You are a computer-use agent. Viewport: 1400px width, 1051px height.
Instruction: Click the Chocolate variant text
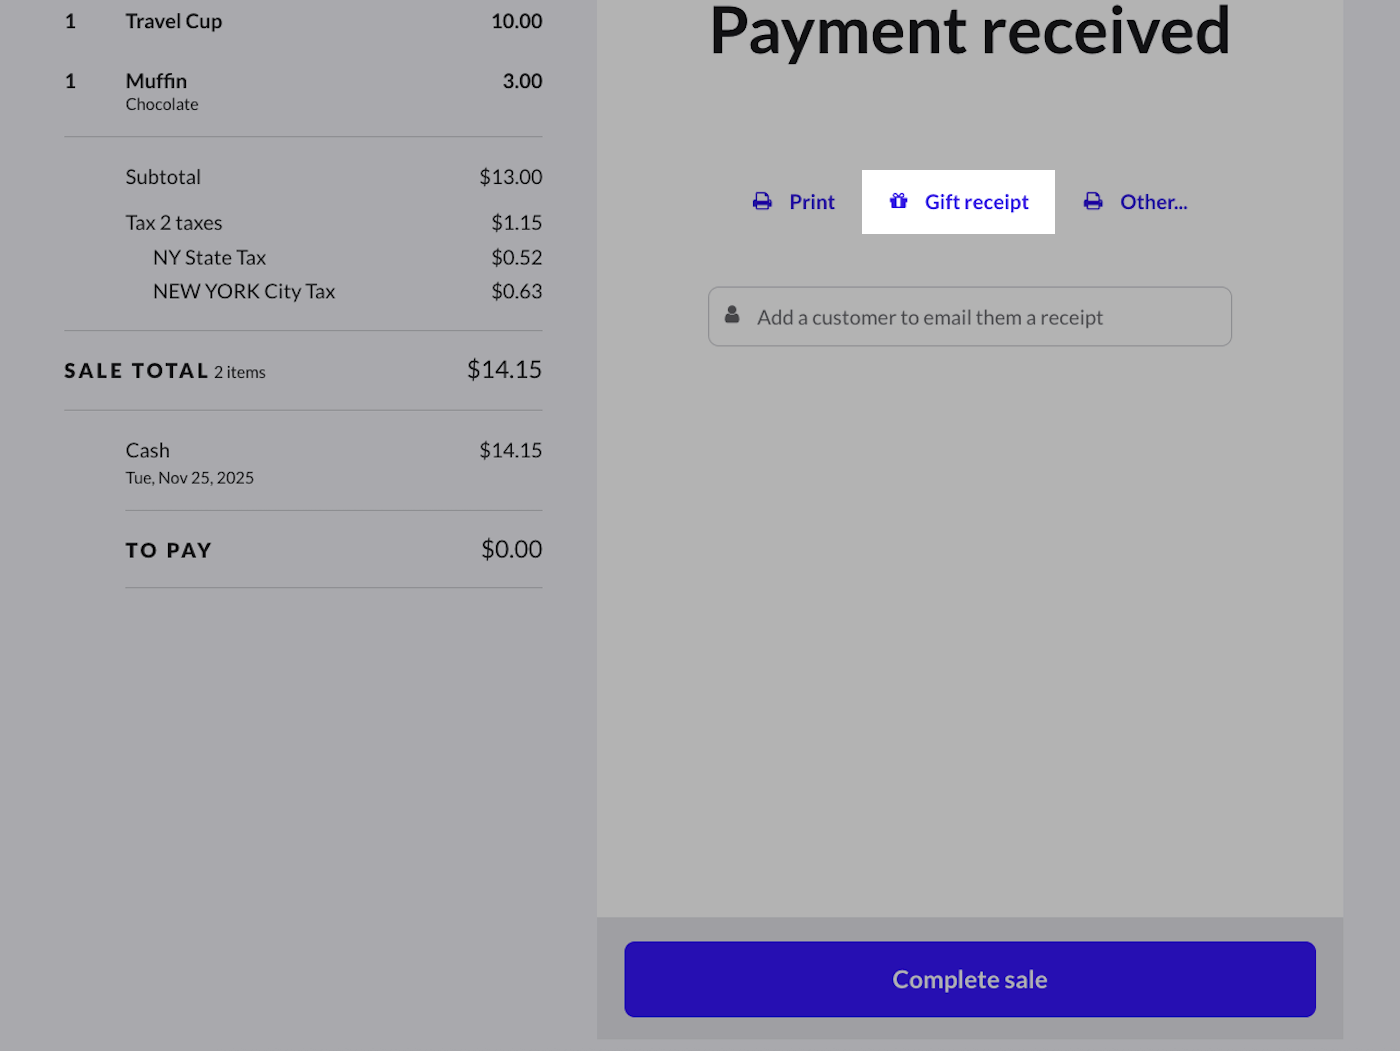[x=162, y=104]
